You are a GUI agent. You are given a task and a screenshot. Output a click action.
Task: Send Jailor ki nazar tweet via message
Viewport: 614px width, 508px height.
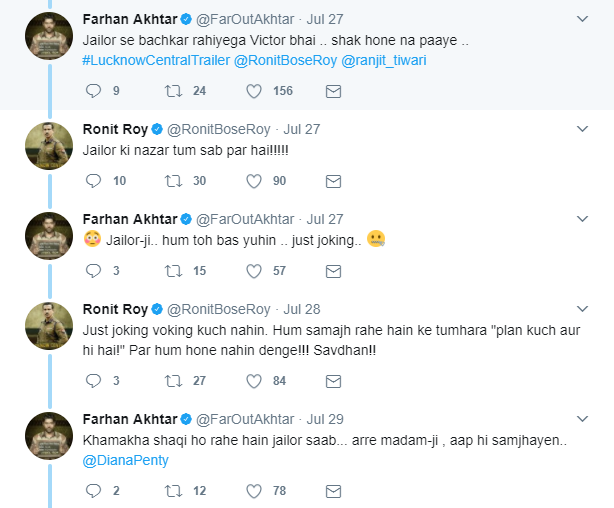pos(333,181)
